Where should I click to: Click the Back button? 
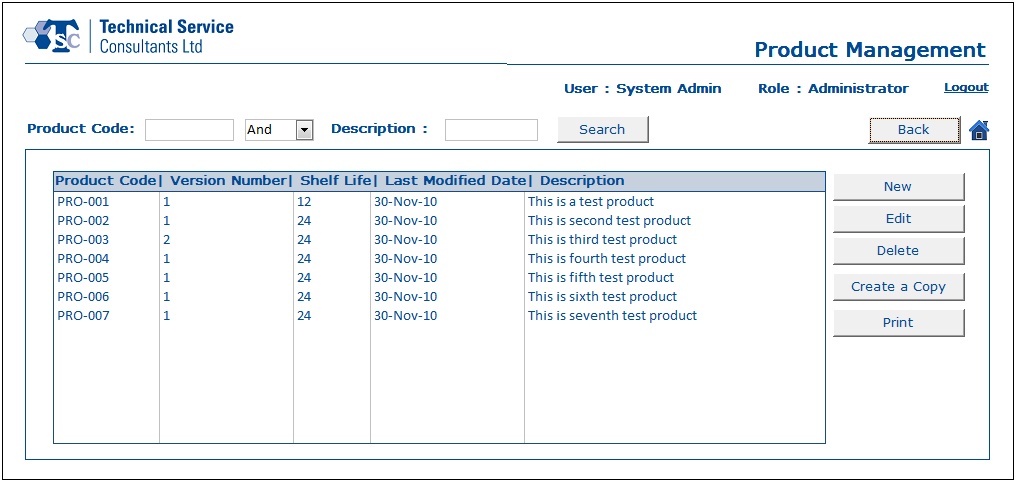[914, 130]
